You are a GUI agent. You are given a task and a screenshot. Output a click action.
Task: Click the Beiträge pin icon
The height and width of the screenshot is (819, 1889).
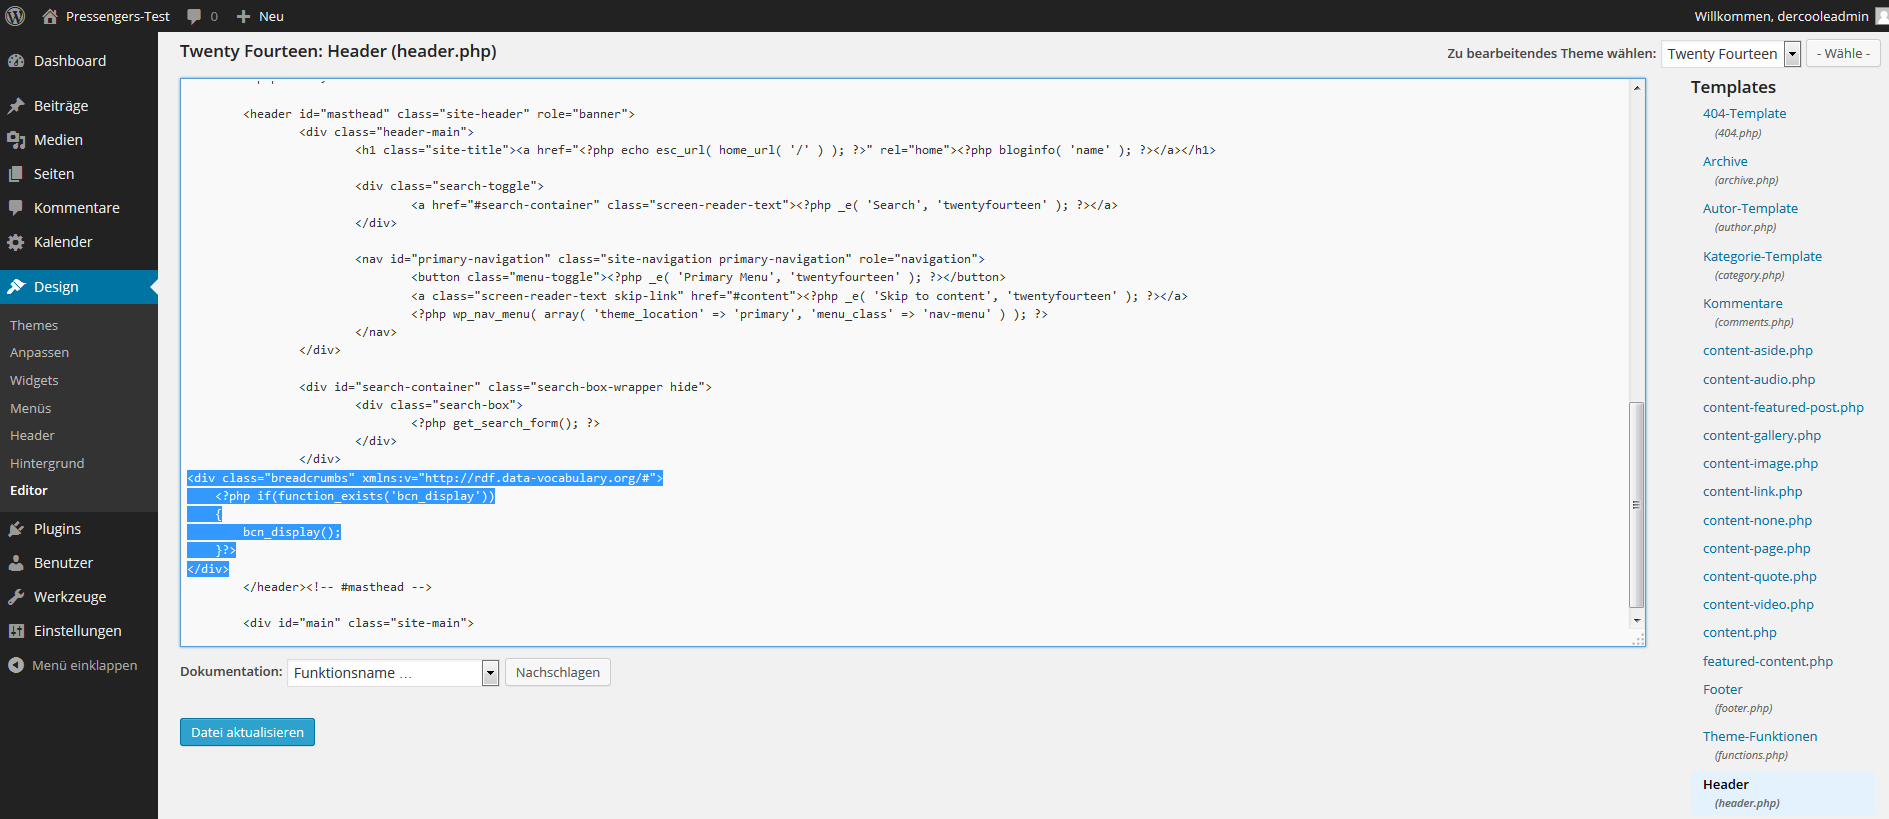tap(16, 106)
